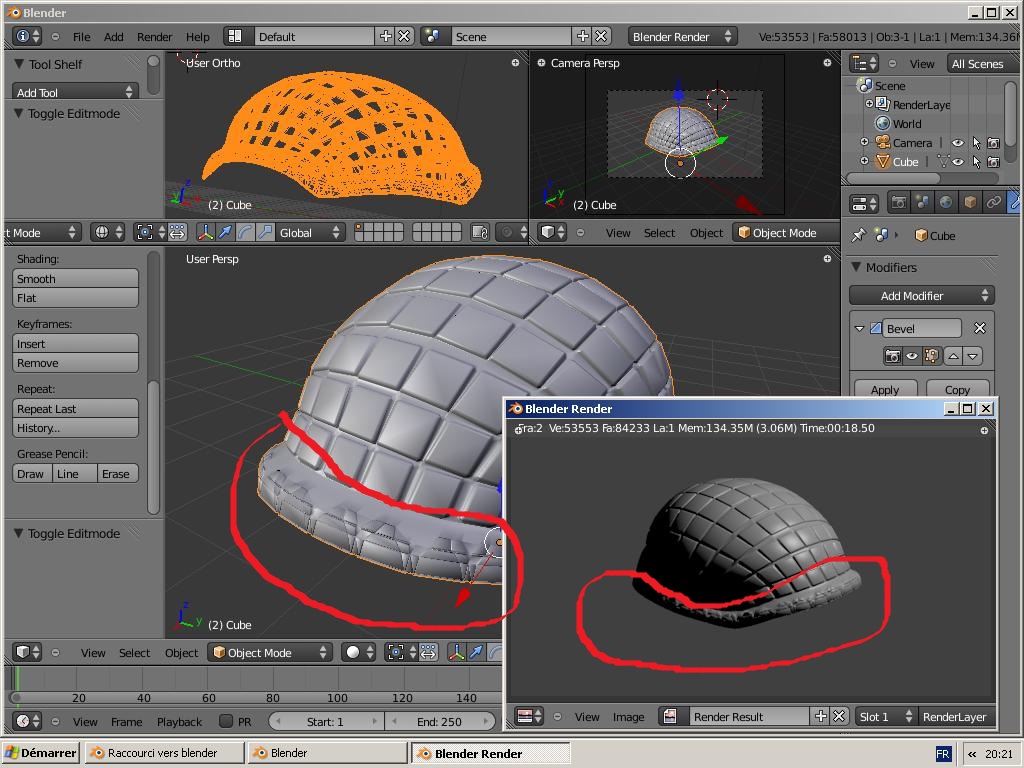1024x768 pixels.
Task: Open the Playback menu in the timeline
Action: [179, 722]
